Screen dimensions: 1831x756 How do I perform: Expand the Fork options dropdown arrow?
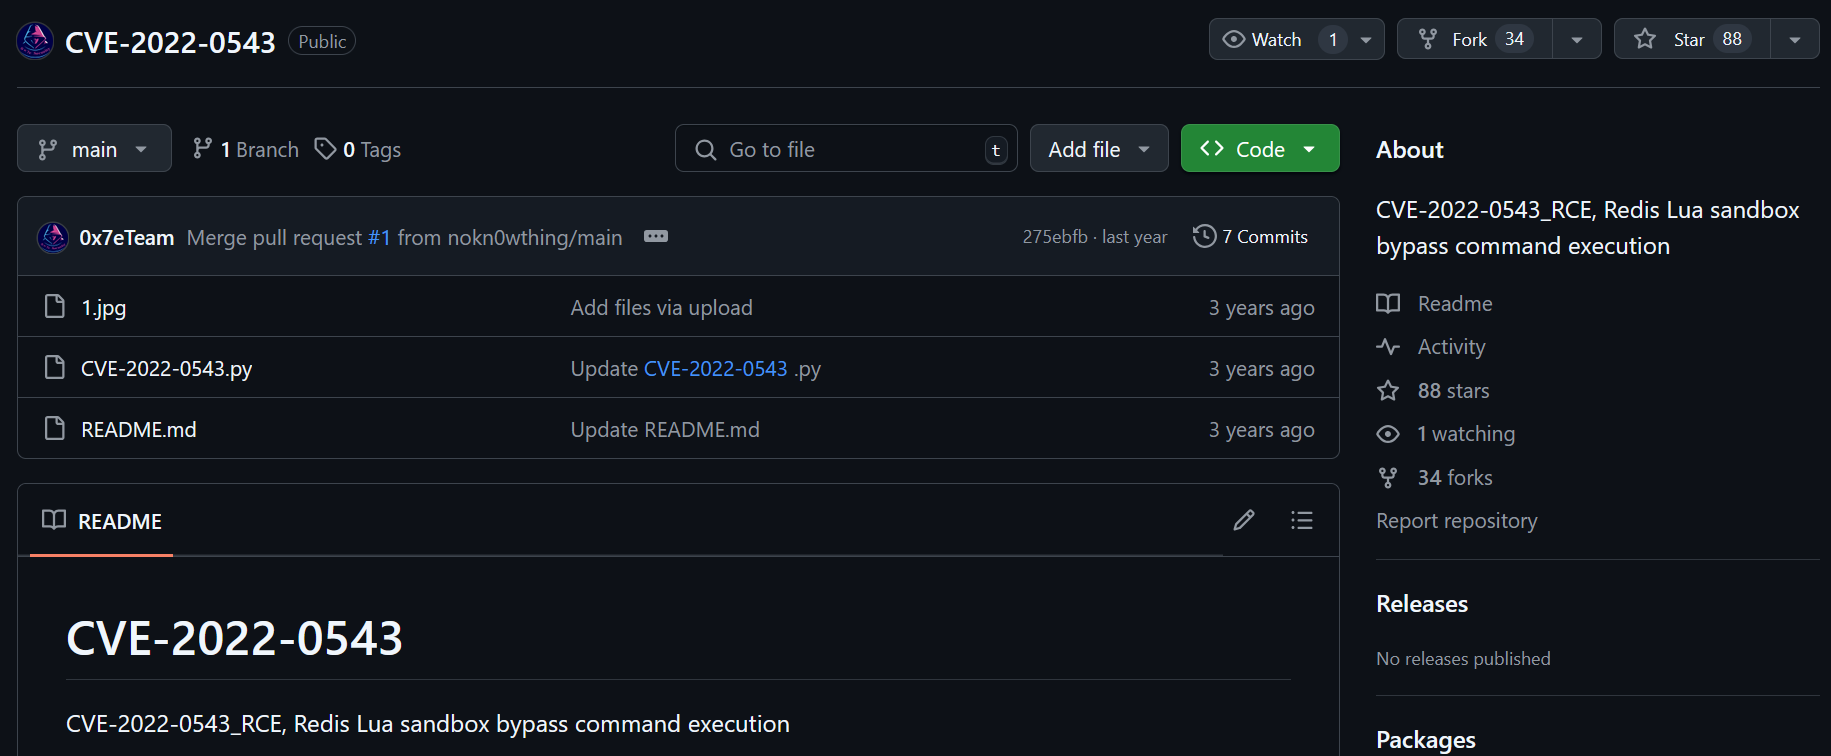[1577, 40]
